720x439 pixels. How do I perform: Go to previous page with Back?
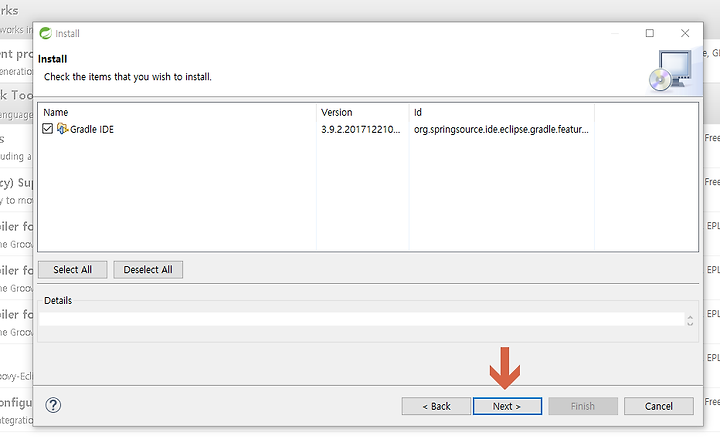click(x=436, y=406)
